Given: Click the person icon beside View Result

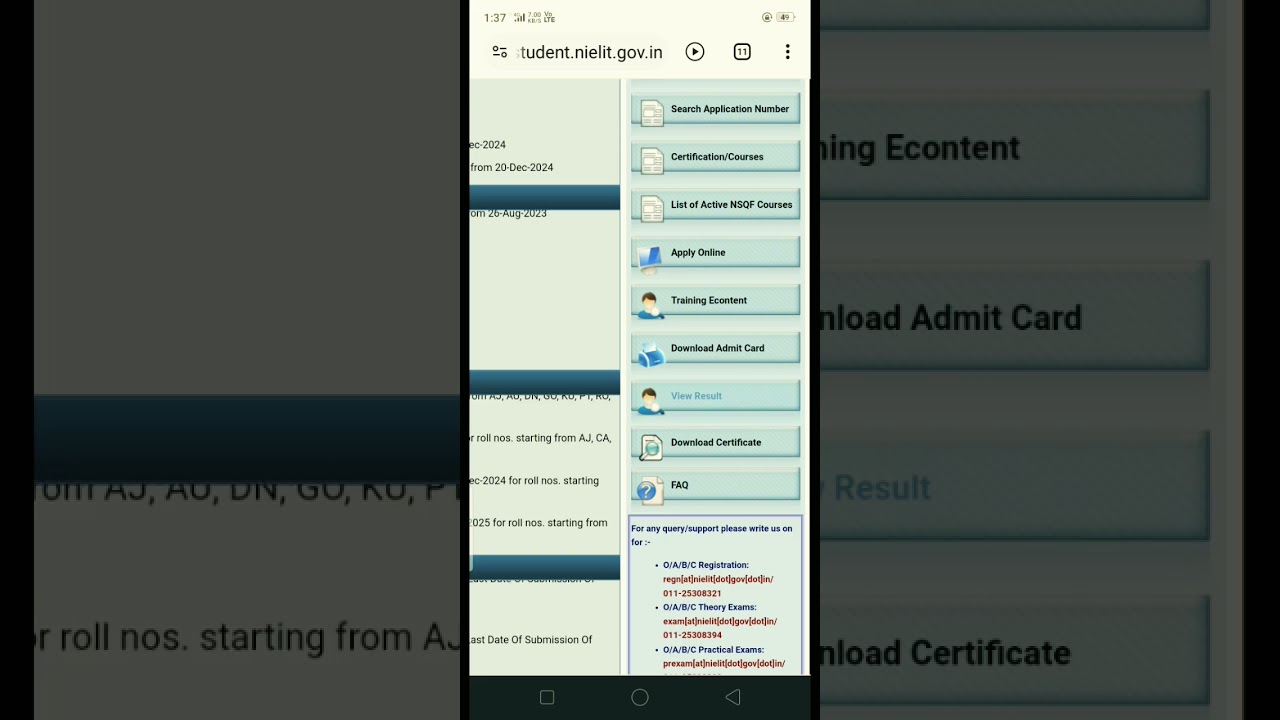Looking at the screenshot, I should [x=650, y=402].
